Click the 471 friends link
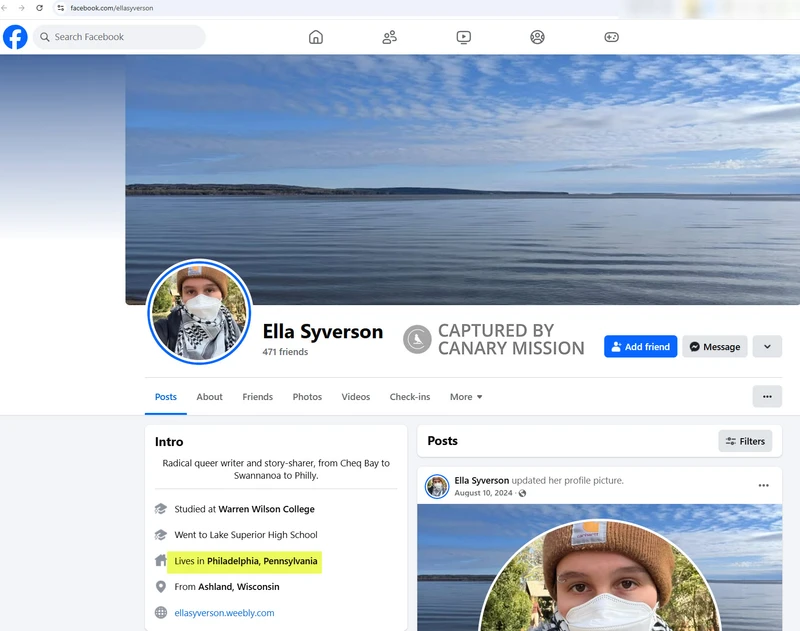The width and height of the screenshot is (800, 631). click(285, 352)
